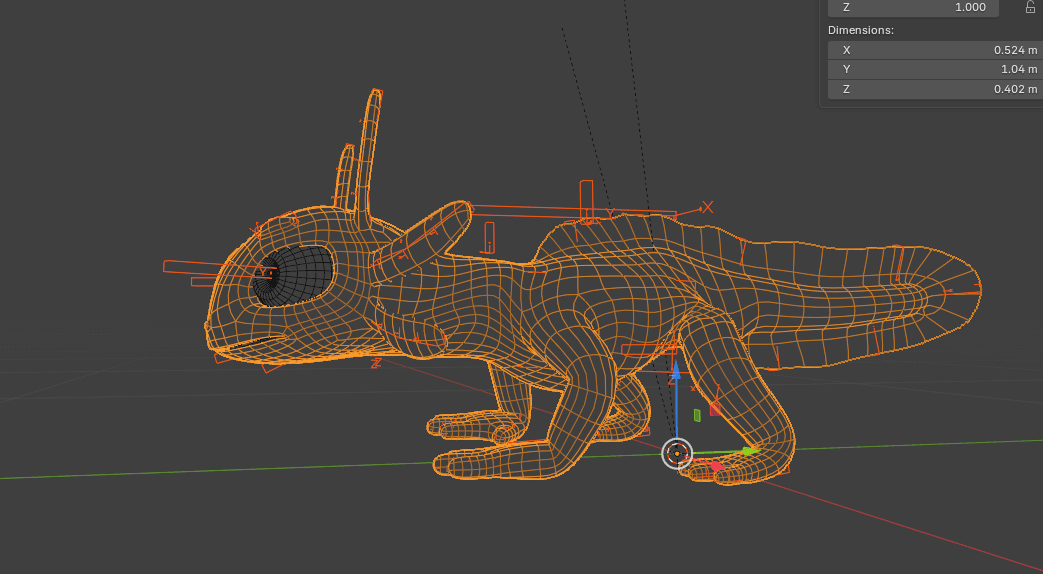Click the Z scale field showing 1.000
The width and height of the screenshot is (1043, 574).
tap(913, 7)
